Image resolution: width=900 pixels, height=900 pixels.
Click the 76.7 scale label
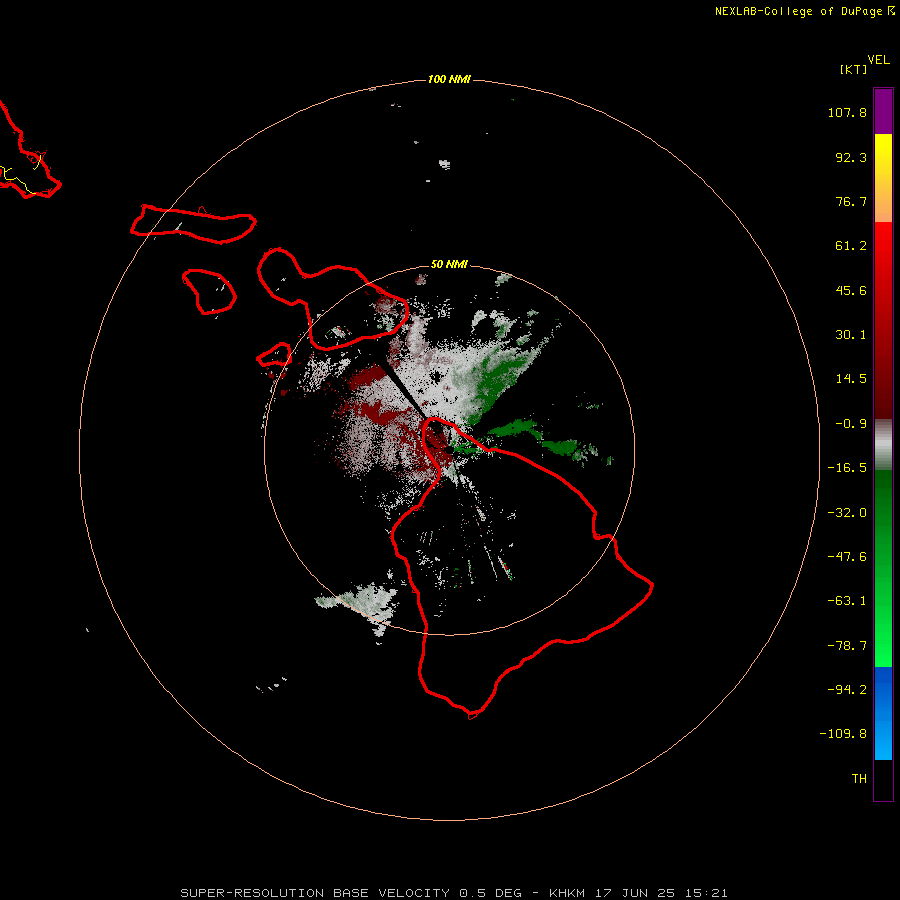pyautogui.click(x=851, y=201)
